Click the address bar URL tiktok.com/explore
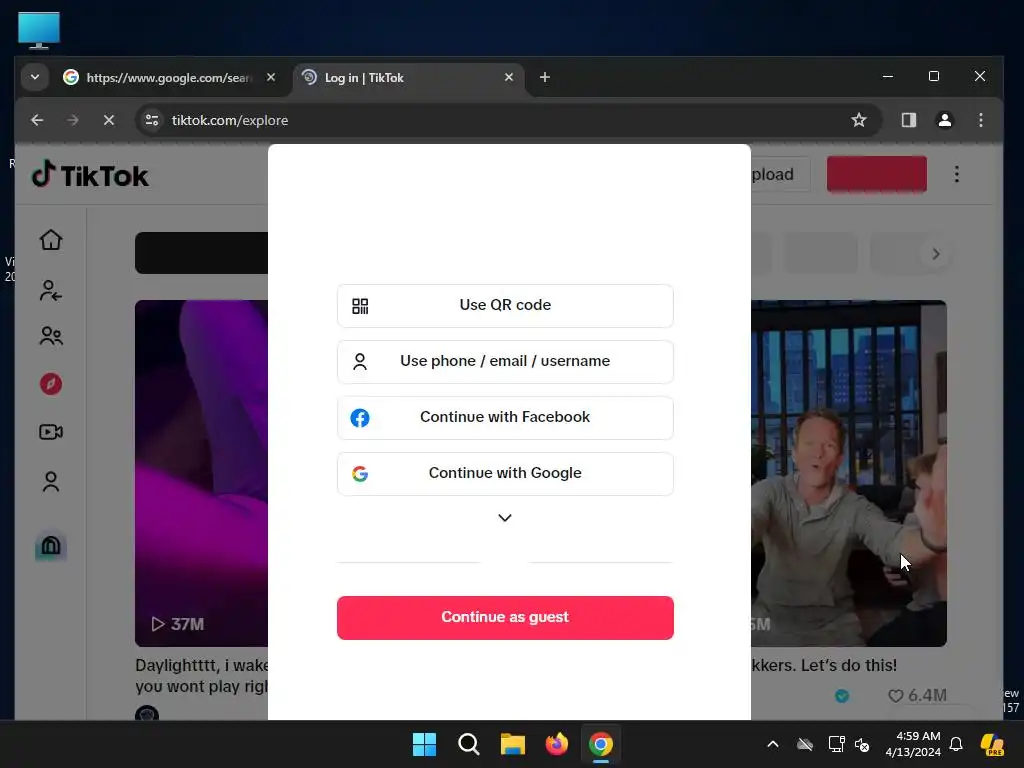 point(230,120)
